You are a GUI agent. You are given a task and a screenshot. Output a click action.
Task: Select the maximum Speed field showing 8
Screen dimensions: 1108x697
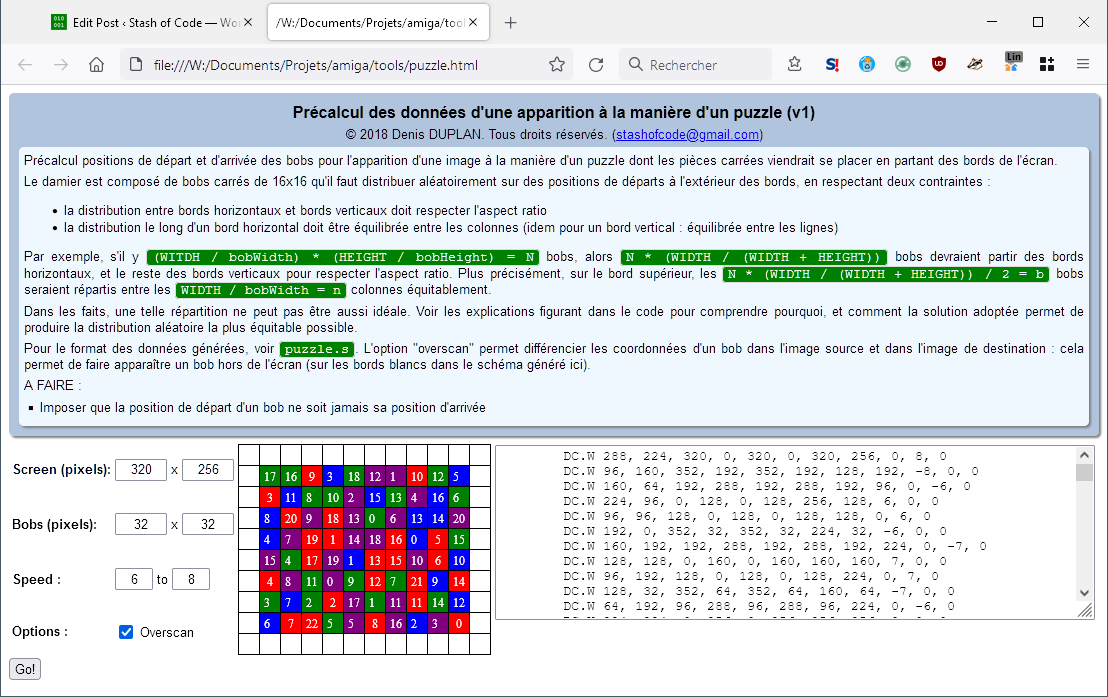pyautogui.click(x=191, y=580)
